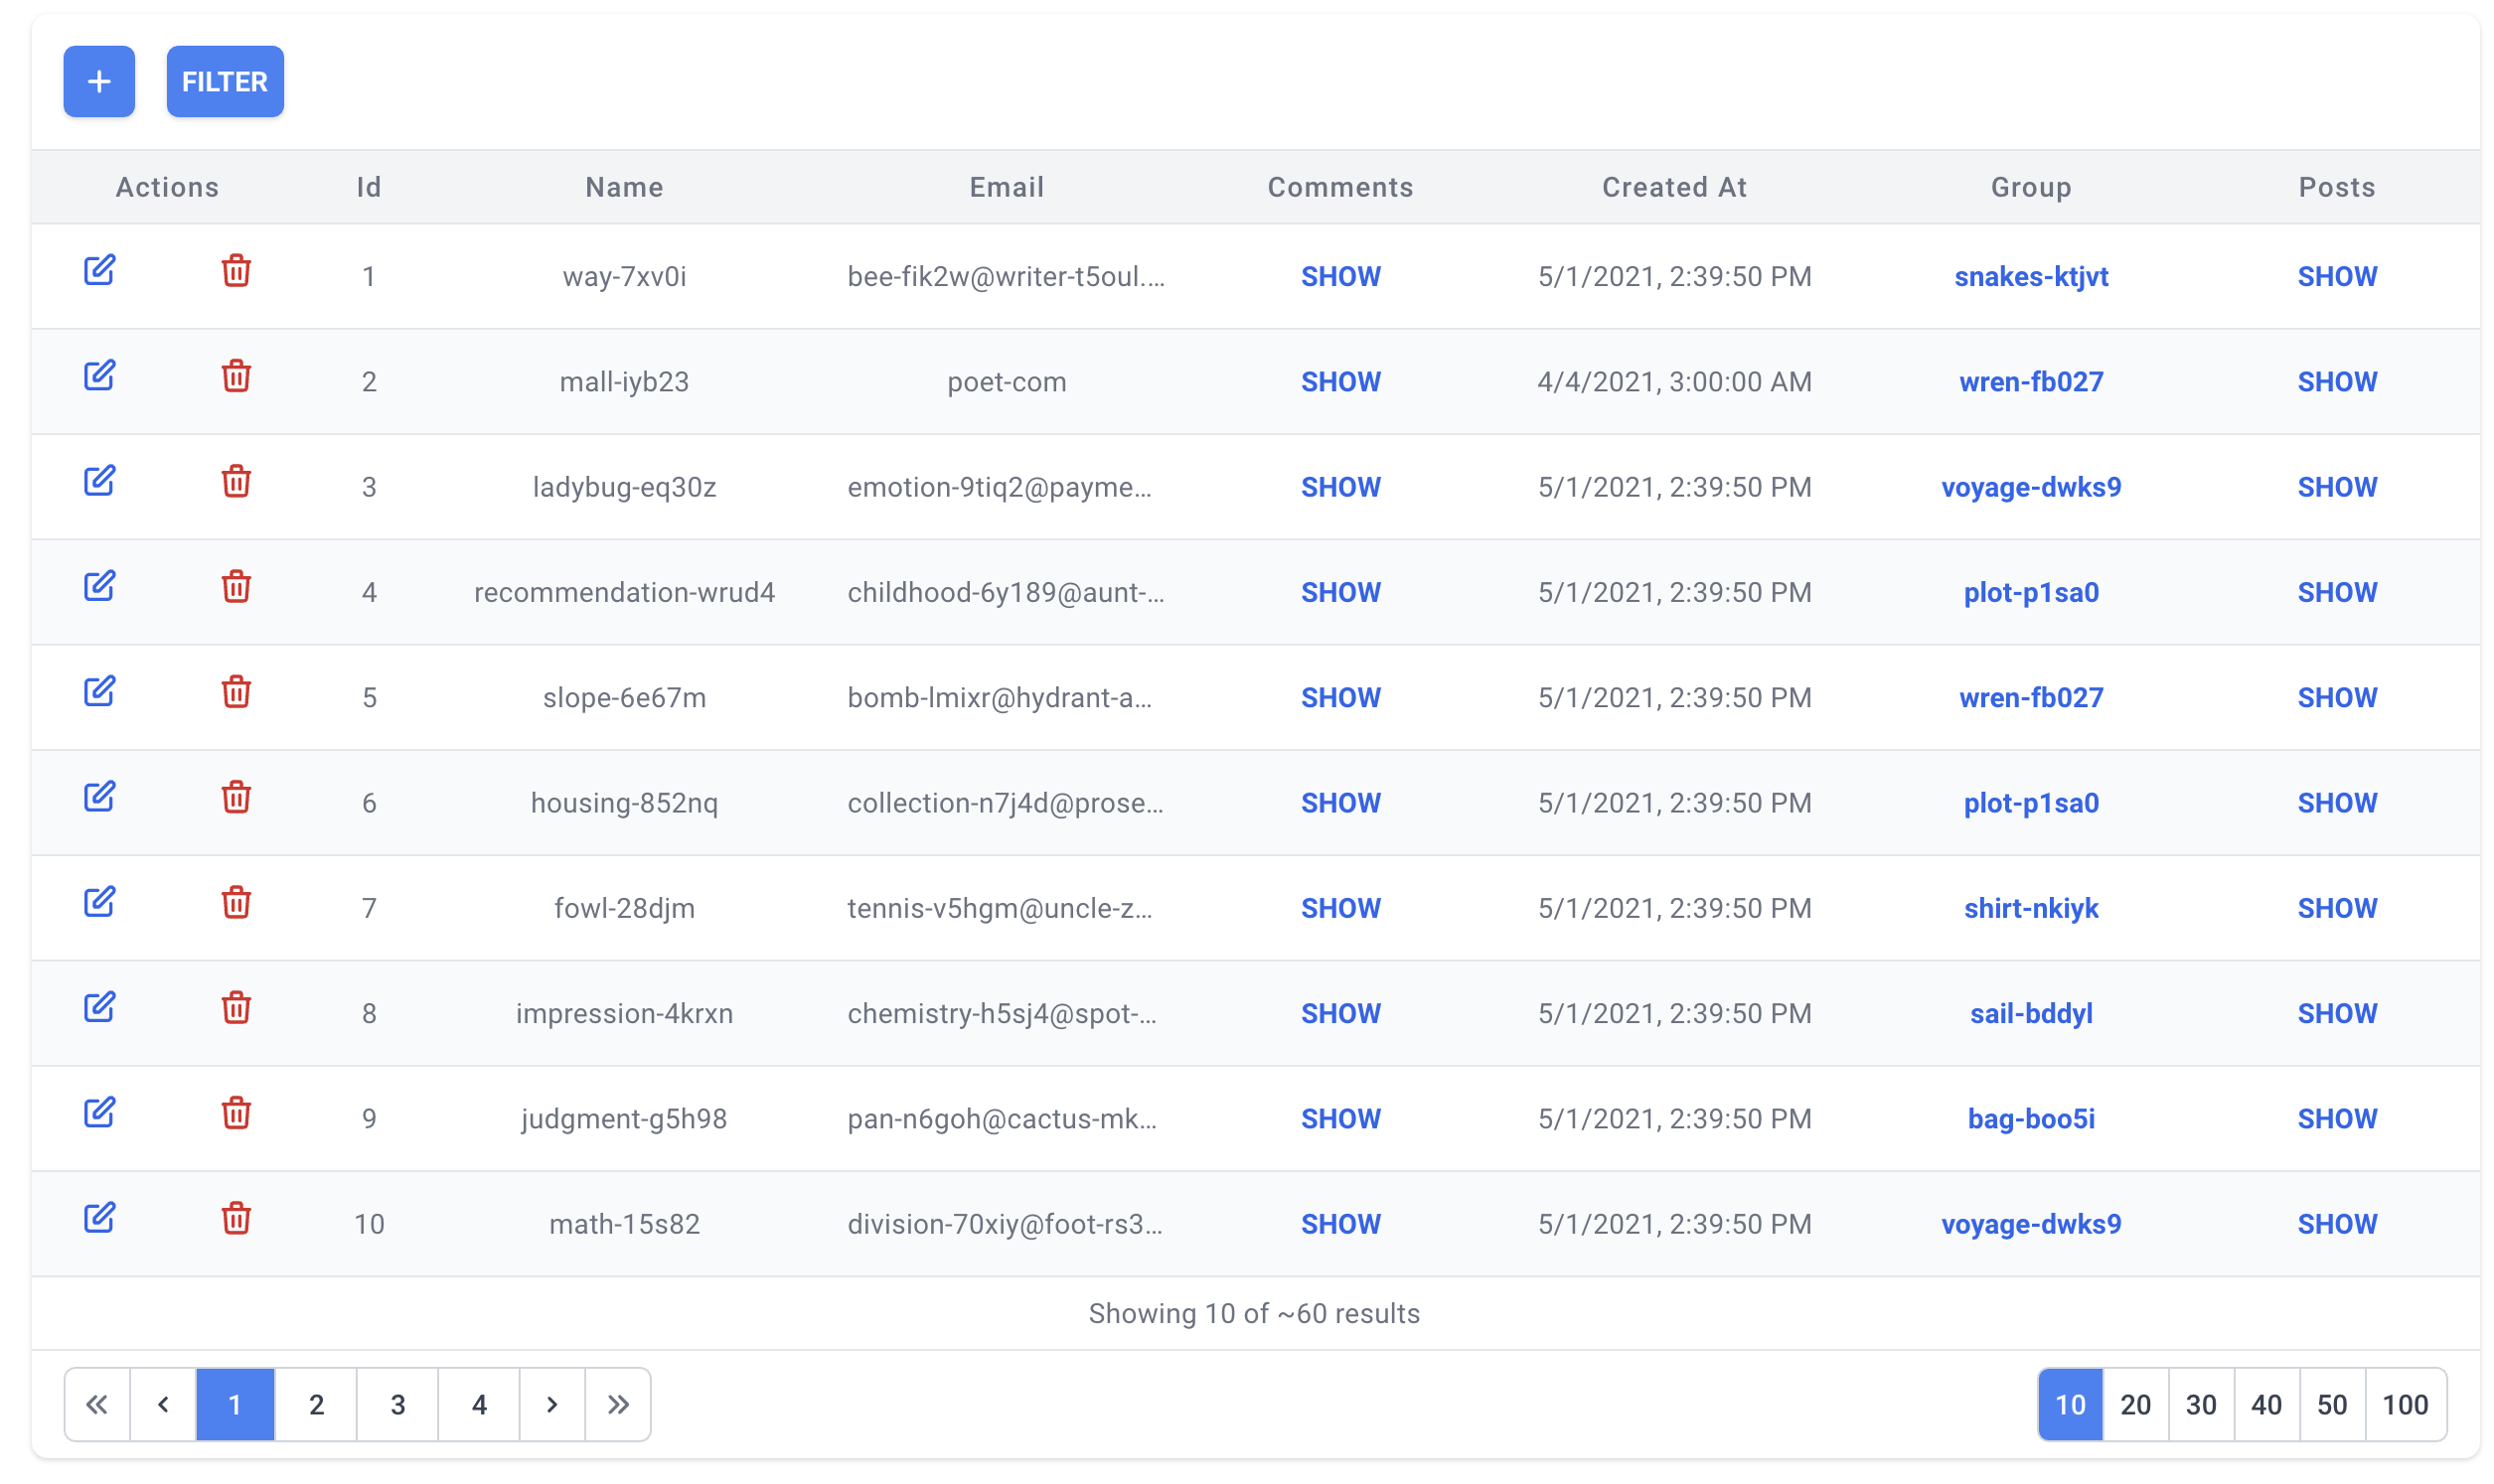Delete the slope-6e67m row
Screen dimensions: 2494x1484
[236, 692]
